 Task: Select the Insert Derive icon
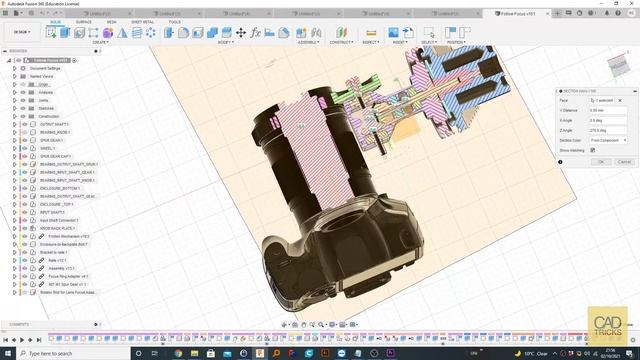click(408, 32)
